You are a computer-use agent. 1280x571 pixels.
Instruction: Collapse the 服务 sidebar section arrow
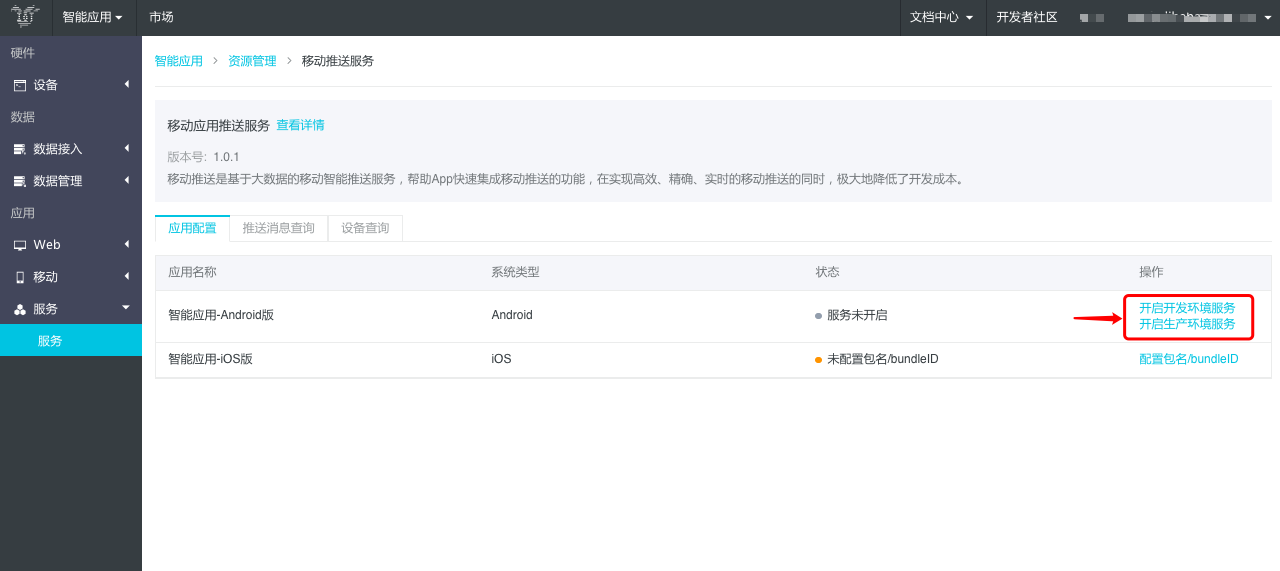click(126, 308)
